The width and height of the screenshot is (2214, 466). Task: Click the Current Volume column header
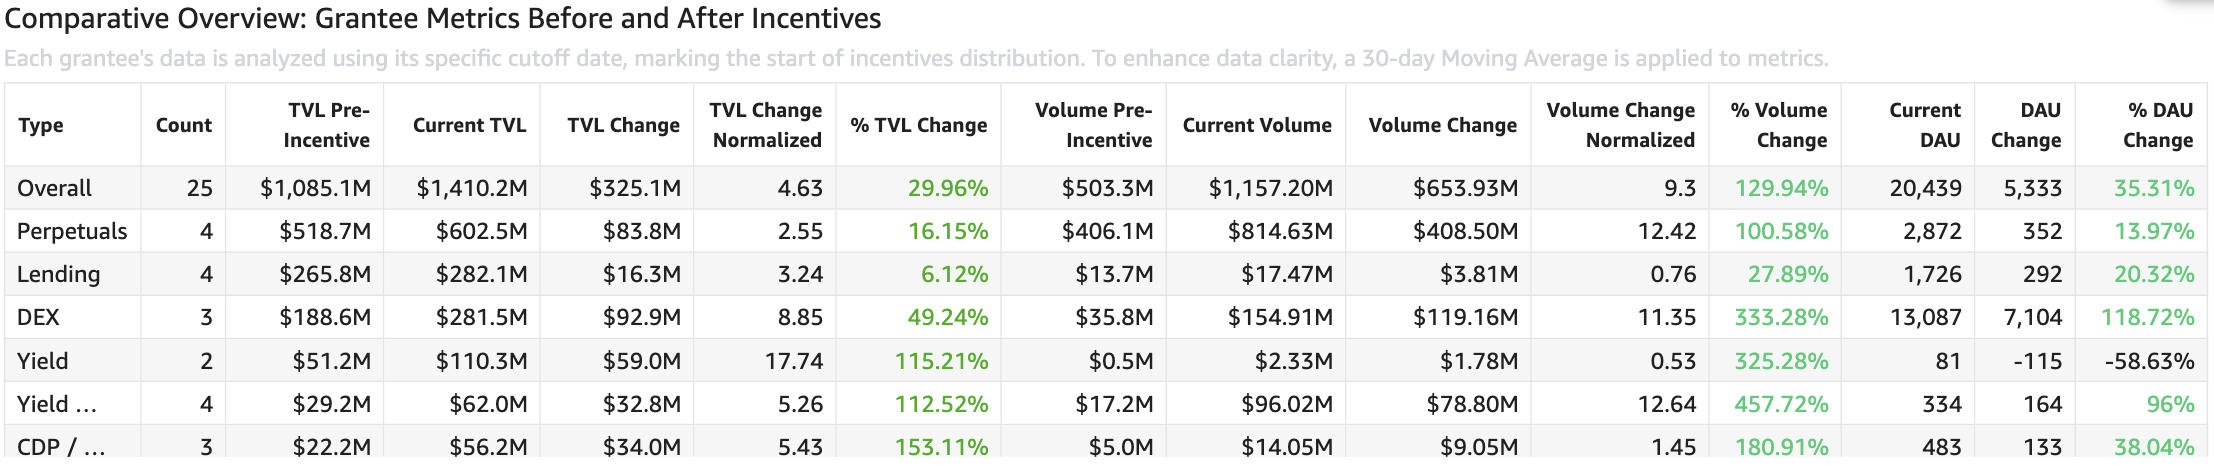pos(1257,125)
